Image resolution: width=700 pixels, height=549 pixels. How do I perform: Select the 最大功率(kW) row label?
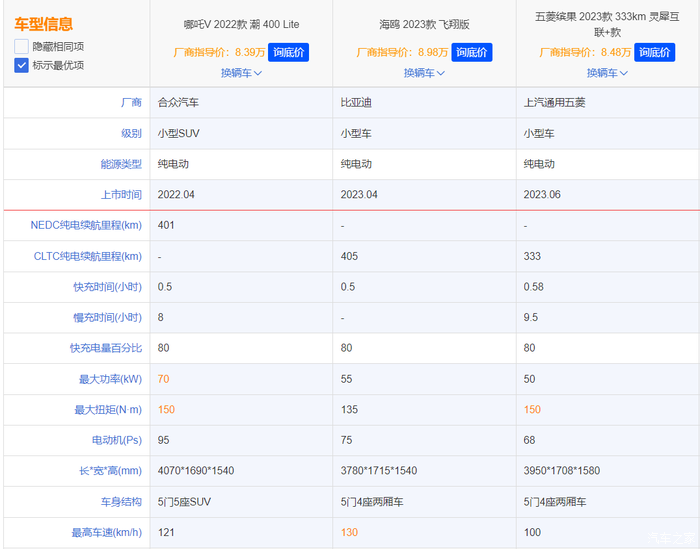coord(108,379)
